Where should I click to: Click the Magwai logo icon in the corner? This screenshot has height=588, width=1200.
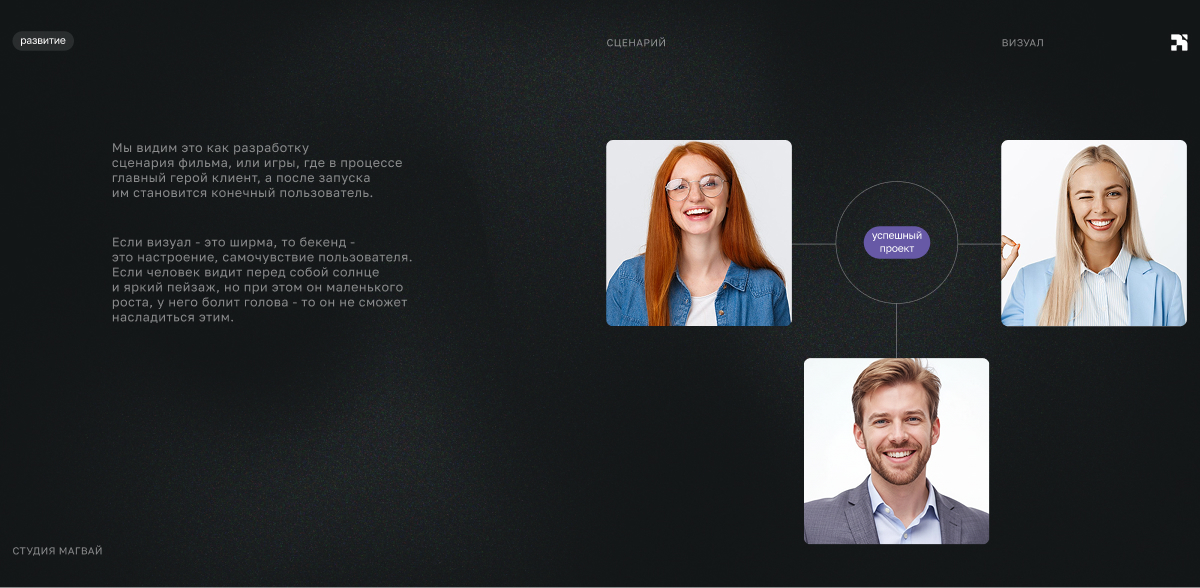(1179, 42)
